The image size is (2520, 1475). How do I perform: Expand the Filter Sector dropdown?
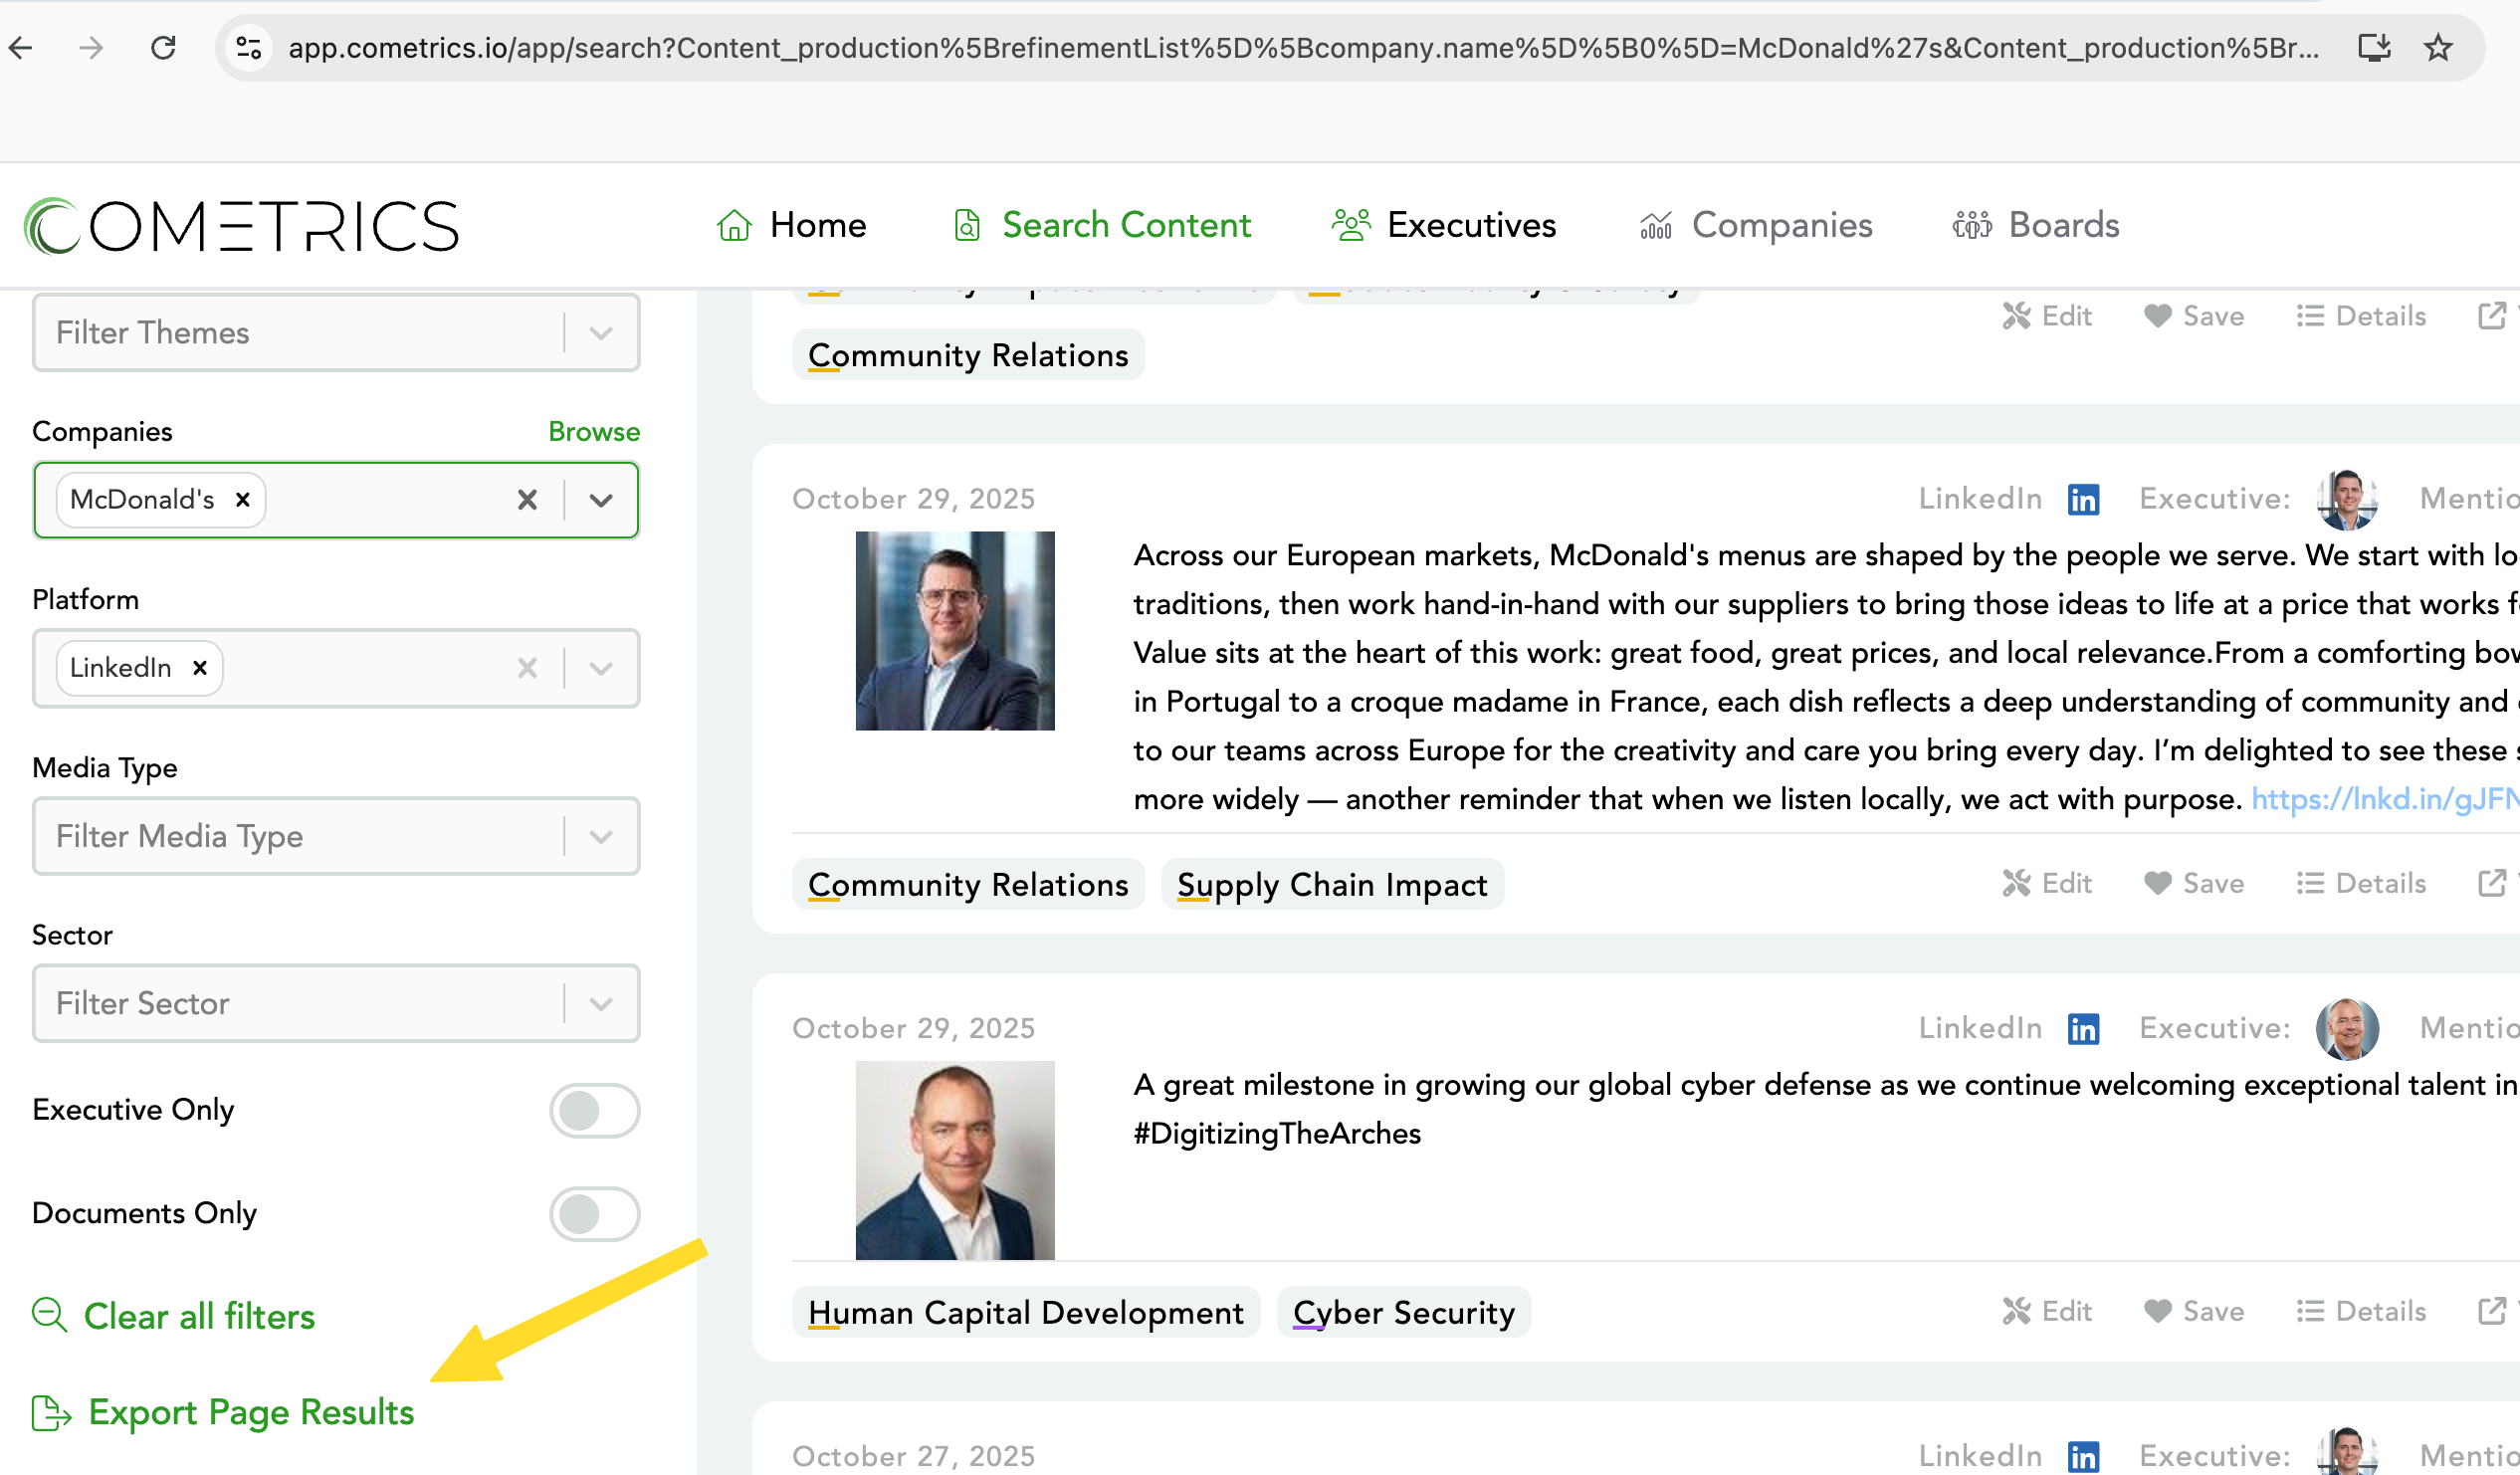pos(601,1003)
